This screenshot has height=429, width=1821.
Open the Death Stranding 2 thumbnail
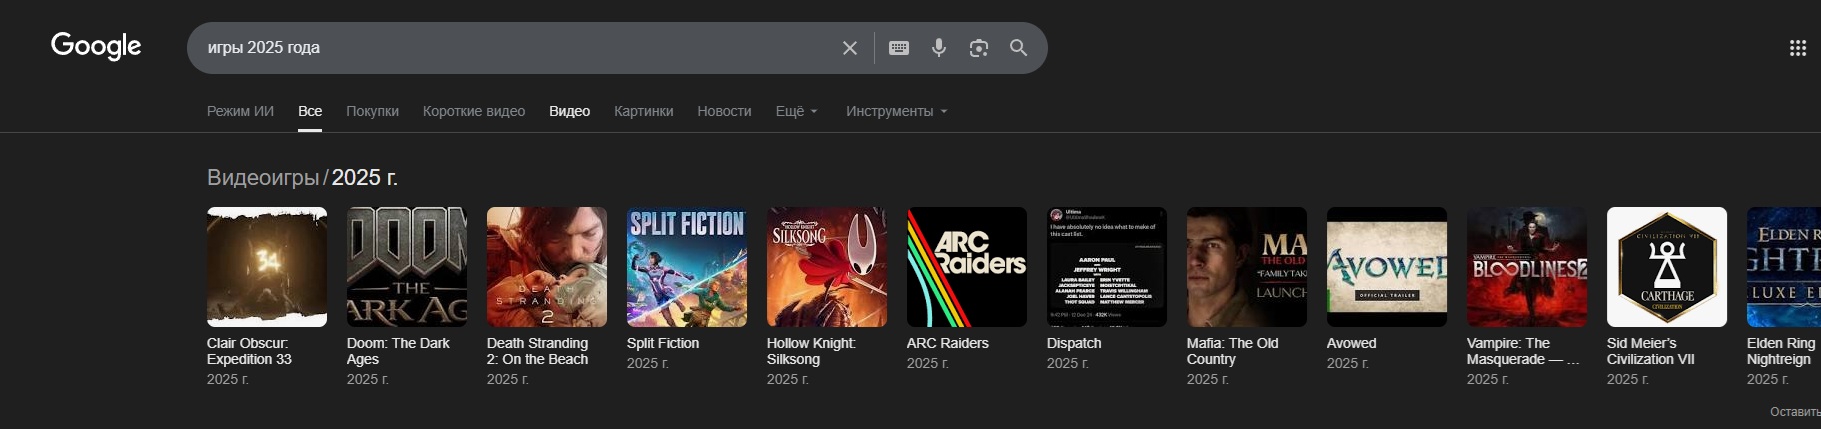pyautogui.click(x=547, y=267)
